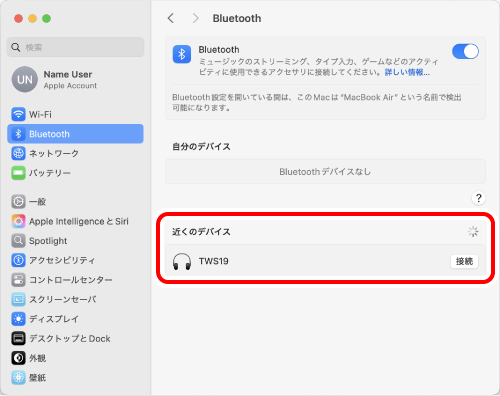The image size is (500, 396).
Task: Turn off the Bluetooth switch
Action: [465, 52]
